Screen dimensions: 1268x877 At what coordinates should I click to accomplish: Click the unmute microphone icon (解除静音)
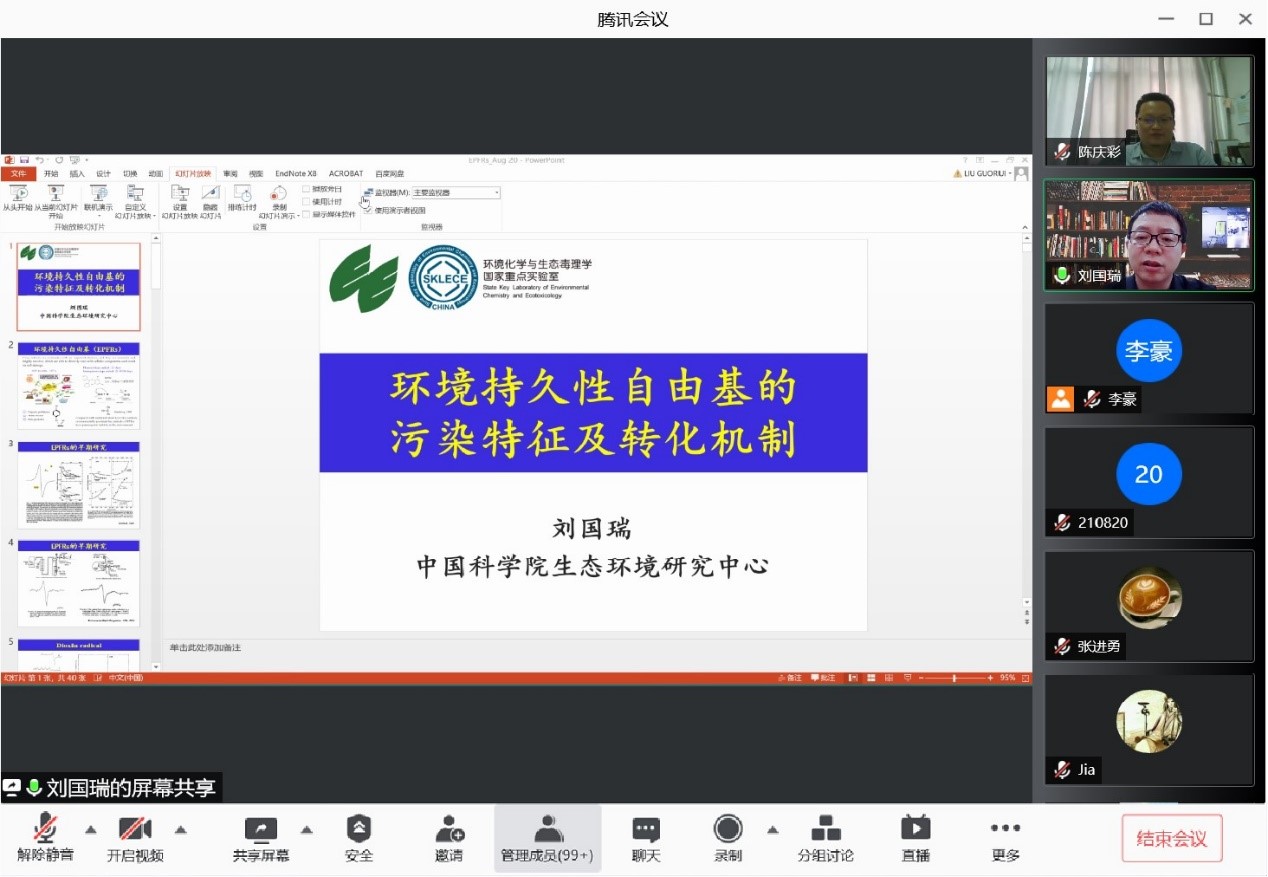click(45, 829)
